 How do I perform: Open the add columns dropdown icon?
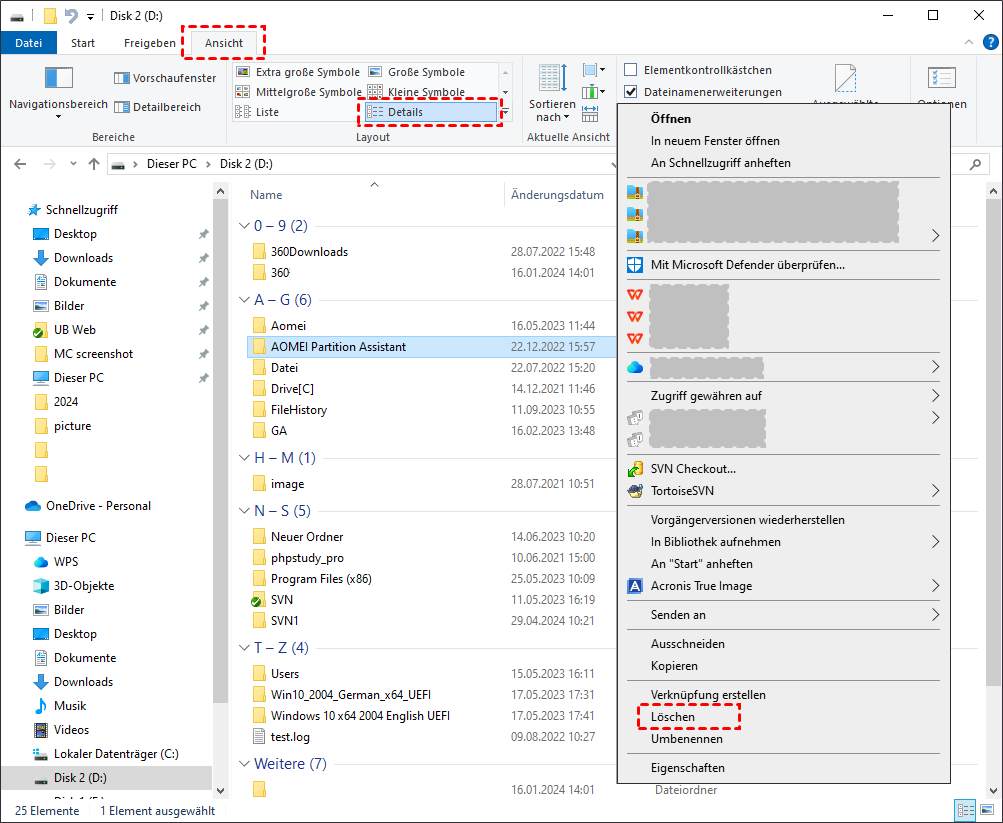point(593,92)
